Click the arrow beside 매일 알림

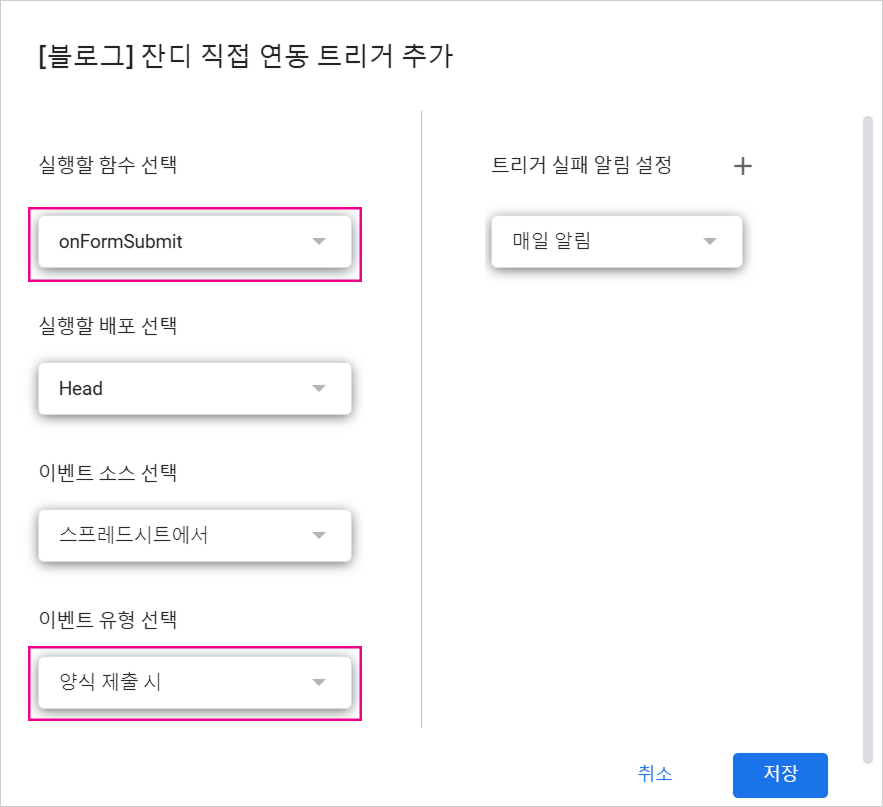click(x=710, y=241)
